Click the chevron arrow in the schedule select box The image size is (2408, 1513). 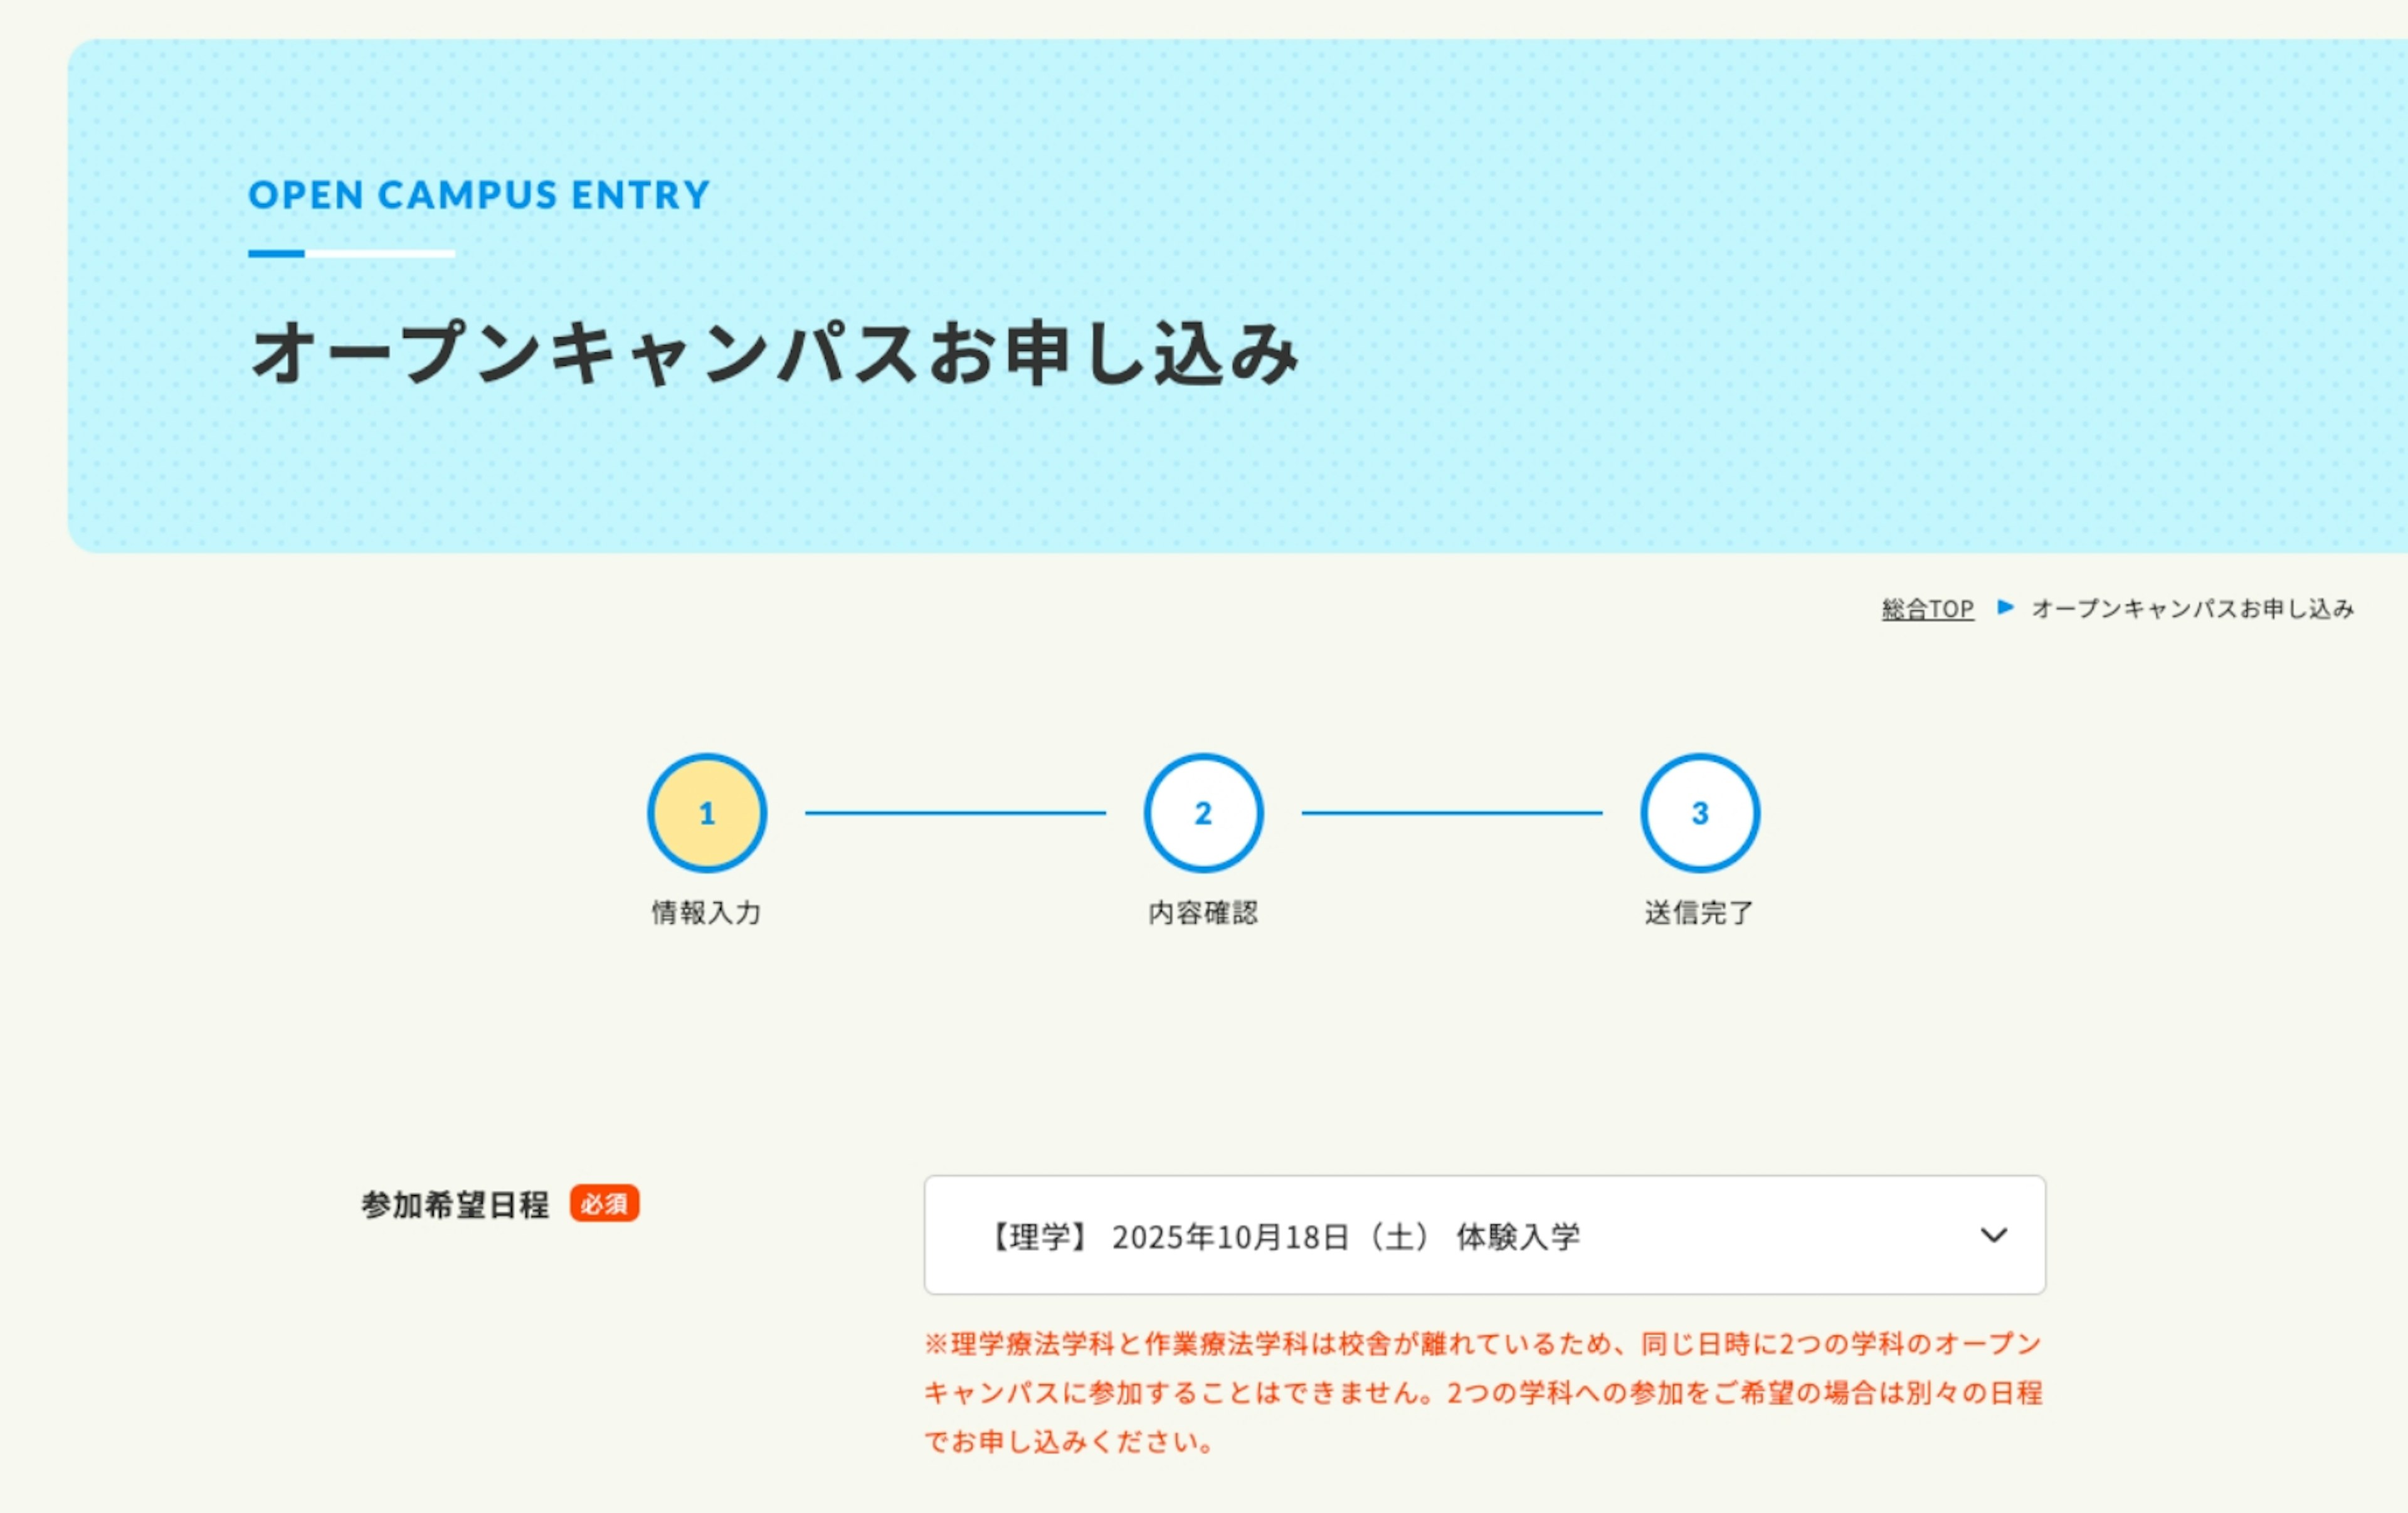click(1993, 1235)
